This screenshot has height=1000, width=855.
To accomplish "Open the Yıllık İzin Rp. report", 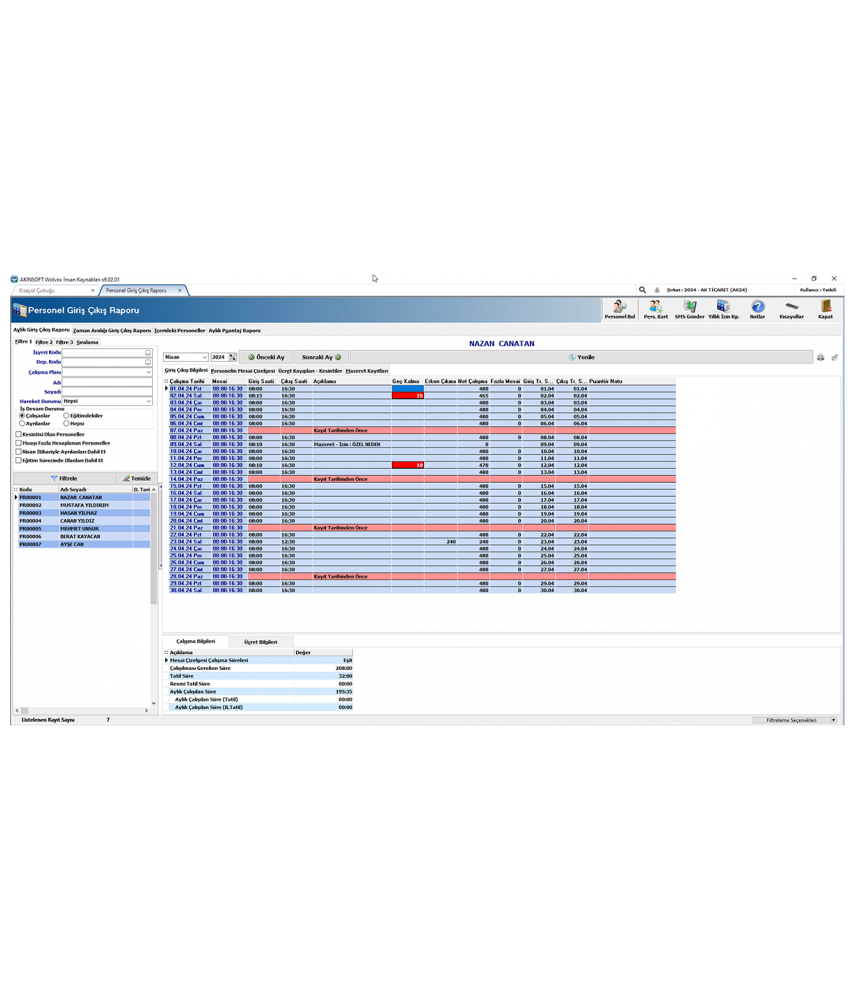I will (x=725, y=308).
